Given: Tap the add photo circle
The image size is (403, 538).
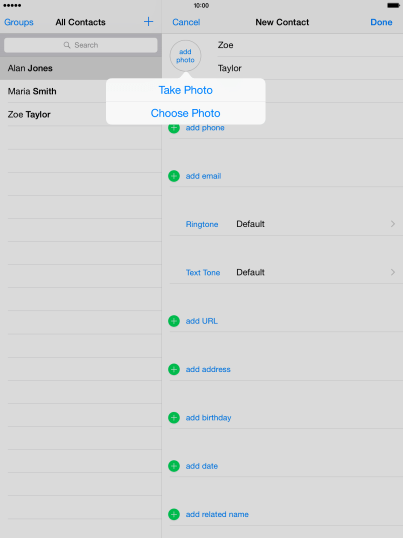Looking at the screenshot, I should [x=185, y=56].
